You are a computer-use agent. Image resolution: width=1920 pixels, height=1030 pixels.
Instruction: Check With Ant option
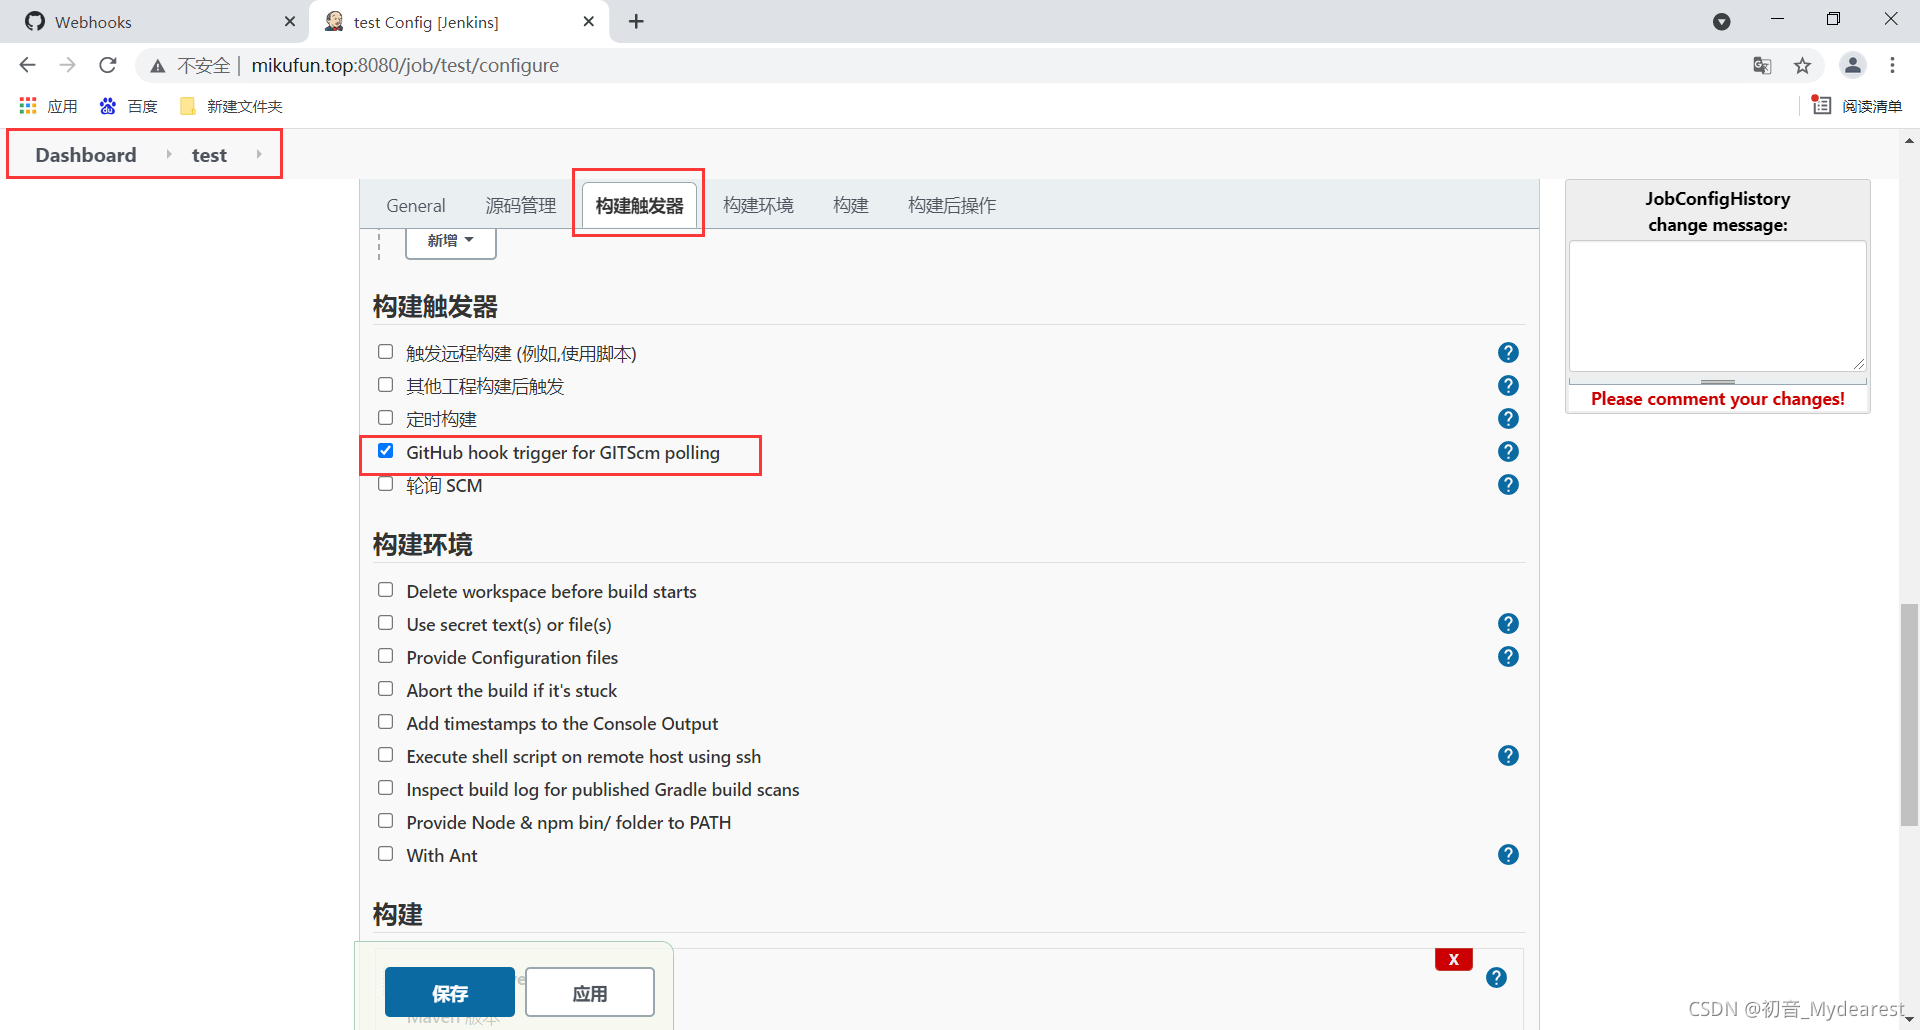click(x=385, y=854)
